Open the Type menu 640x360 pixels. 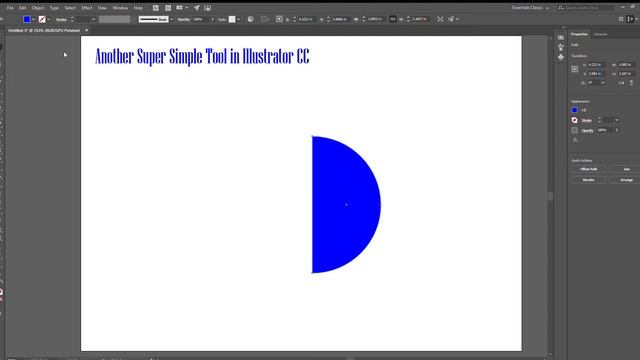(54, 8)
